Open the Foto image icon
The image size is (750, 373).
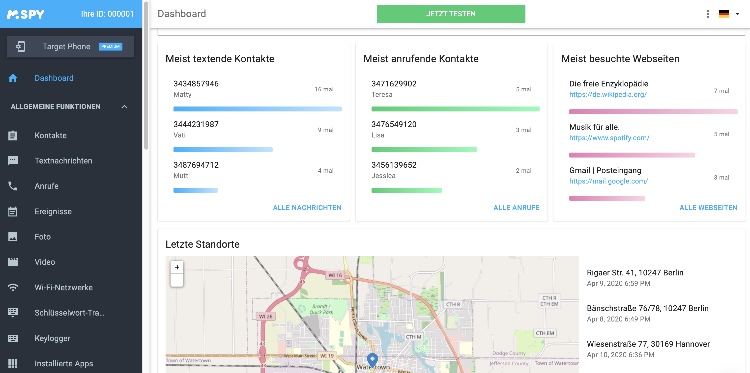[13, 237]
